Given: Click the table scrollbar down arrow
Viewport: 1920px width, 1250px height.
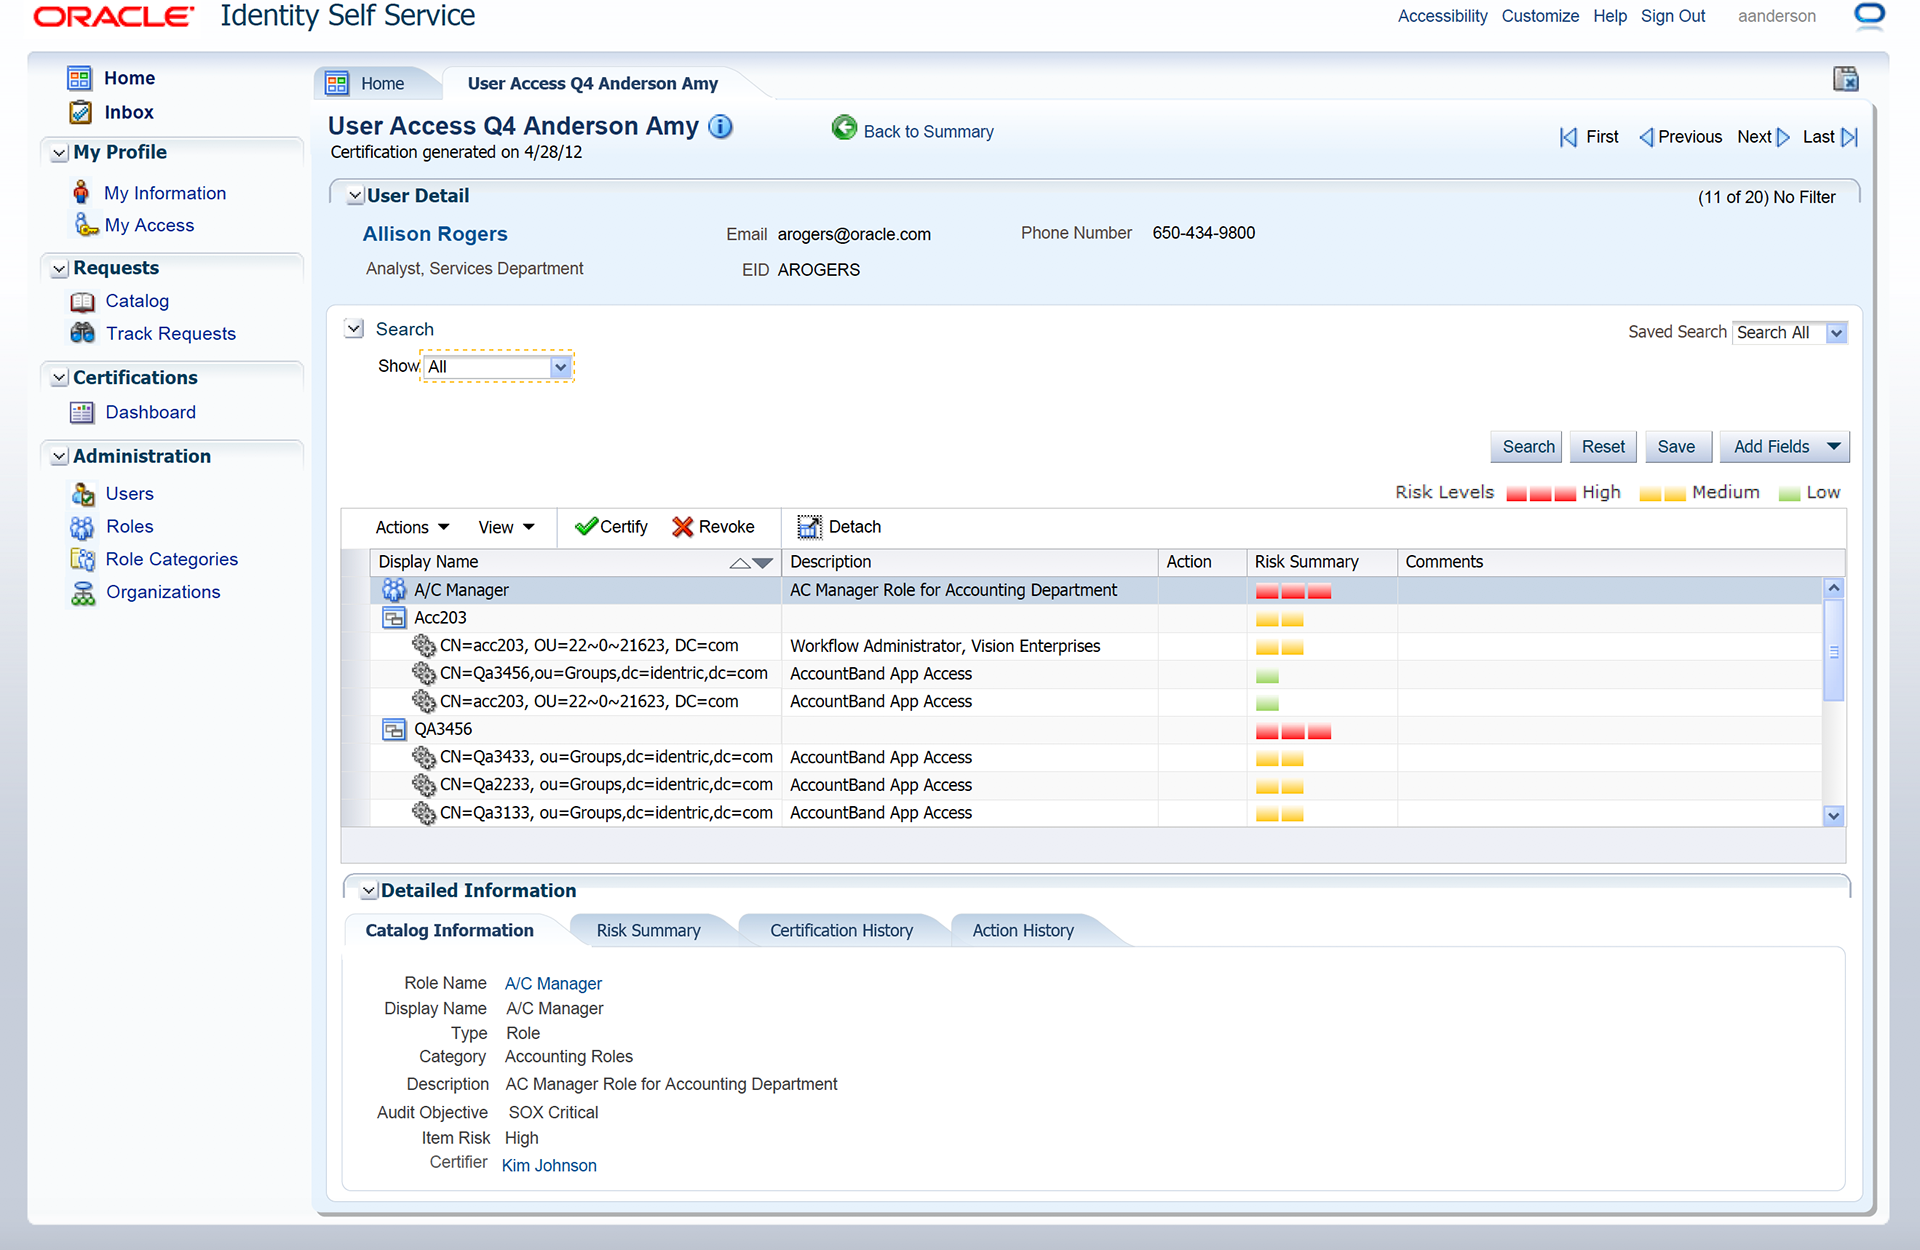Looking at the screenshot, I should [x=1833, y=815].
